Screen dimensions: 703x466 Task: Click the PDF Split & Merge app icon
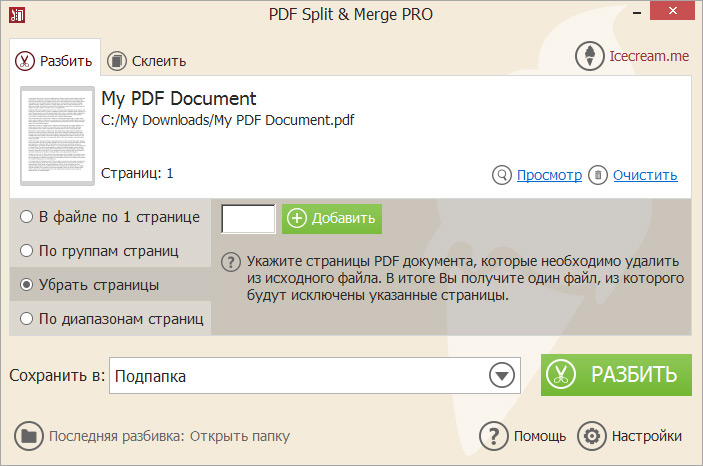[17, 15]
